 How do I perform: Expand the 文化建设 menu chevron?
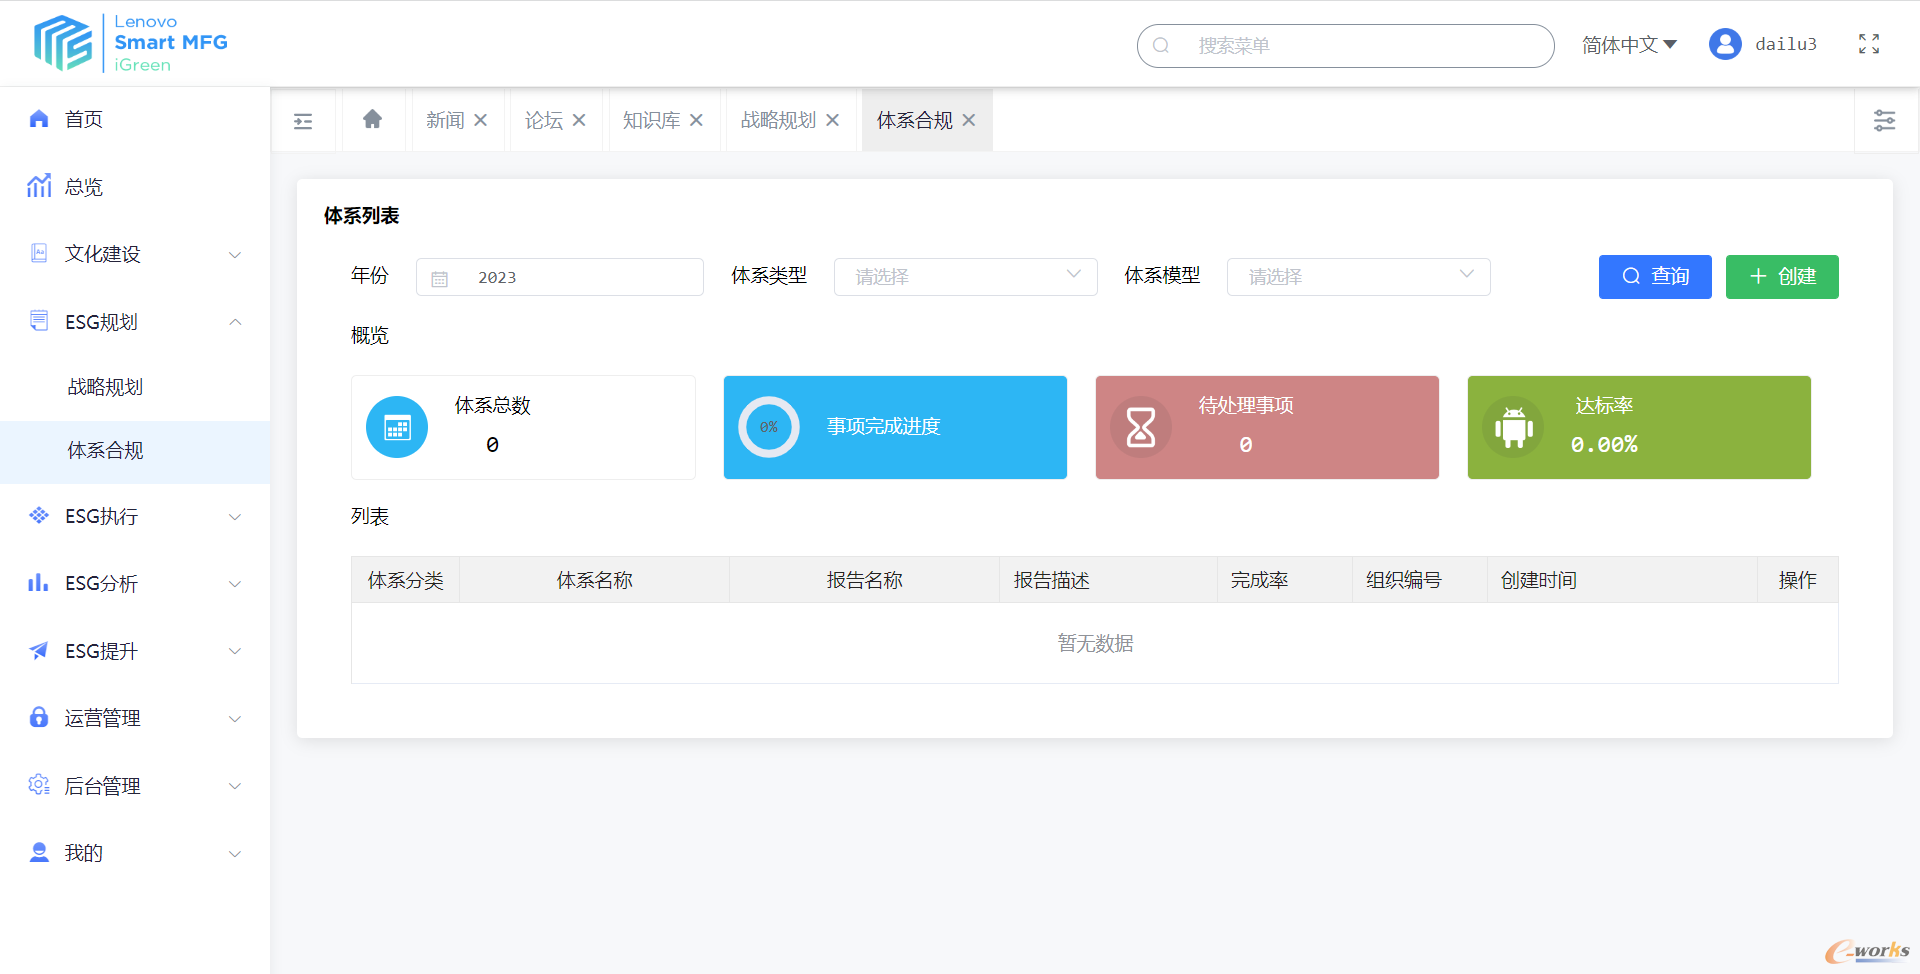point(235,255)
